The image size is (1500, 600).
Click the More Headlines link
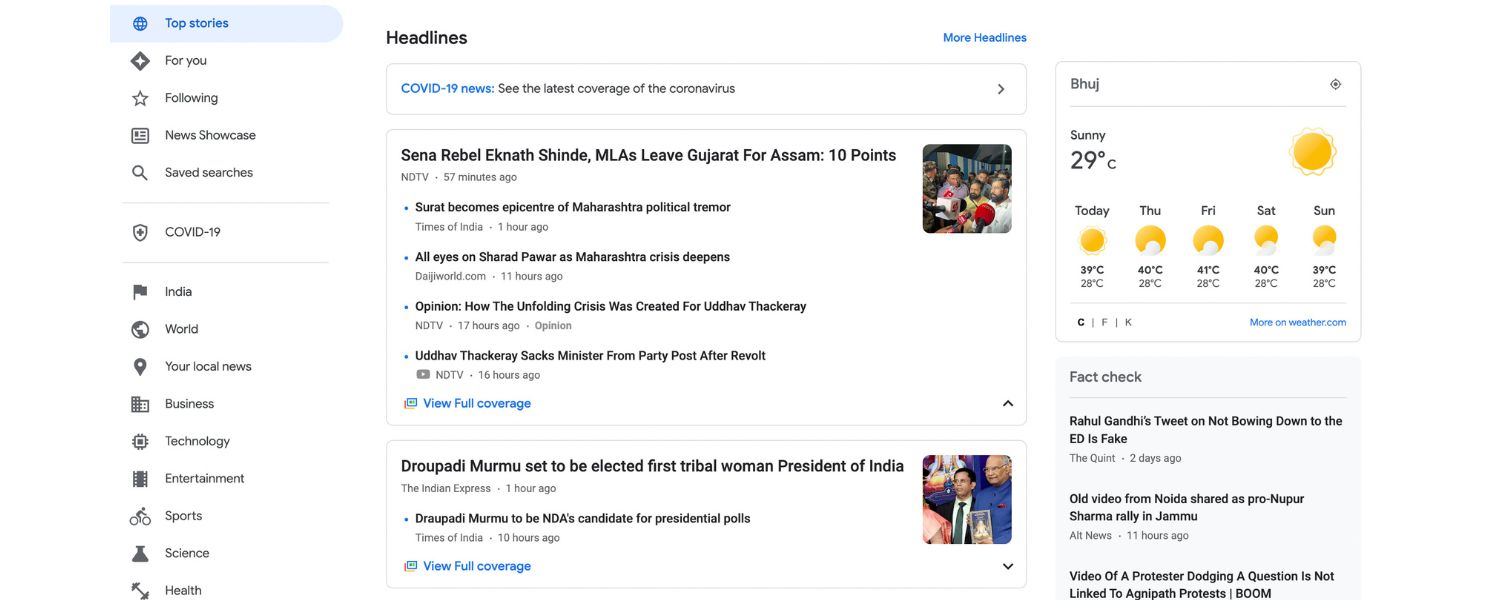click(x=984, y=38)
